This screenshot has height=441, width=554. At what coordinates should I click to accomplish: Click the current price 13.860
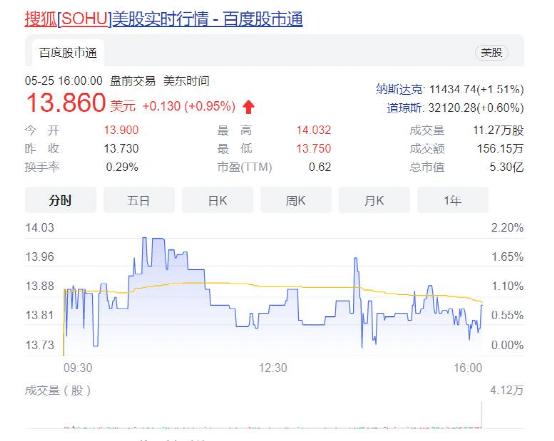point(66,103)
